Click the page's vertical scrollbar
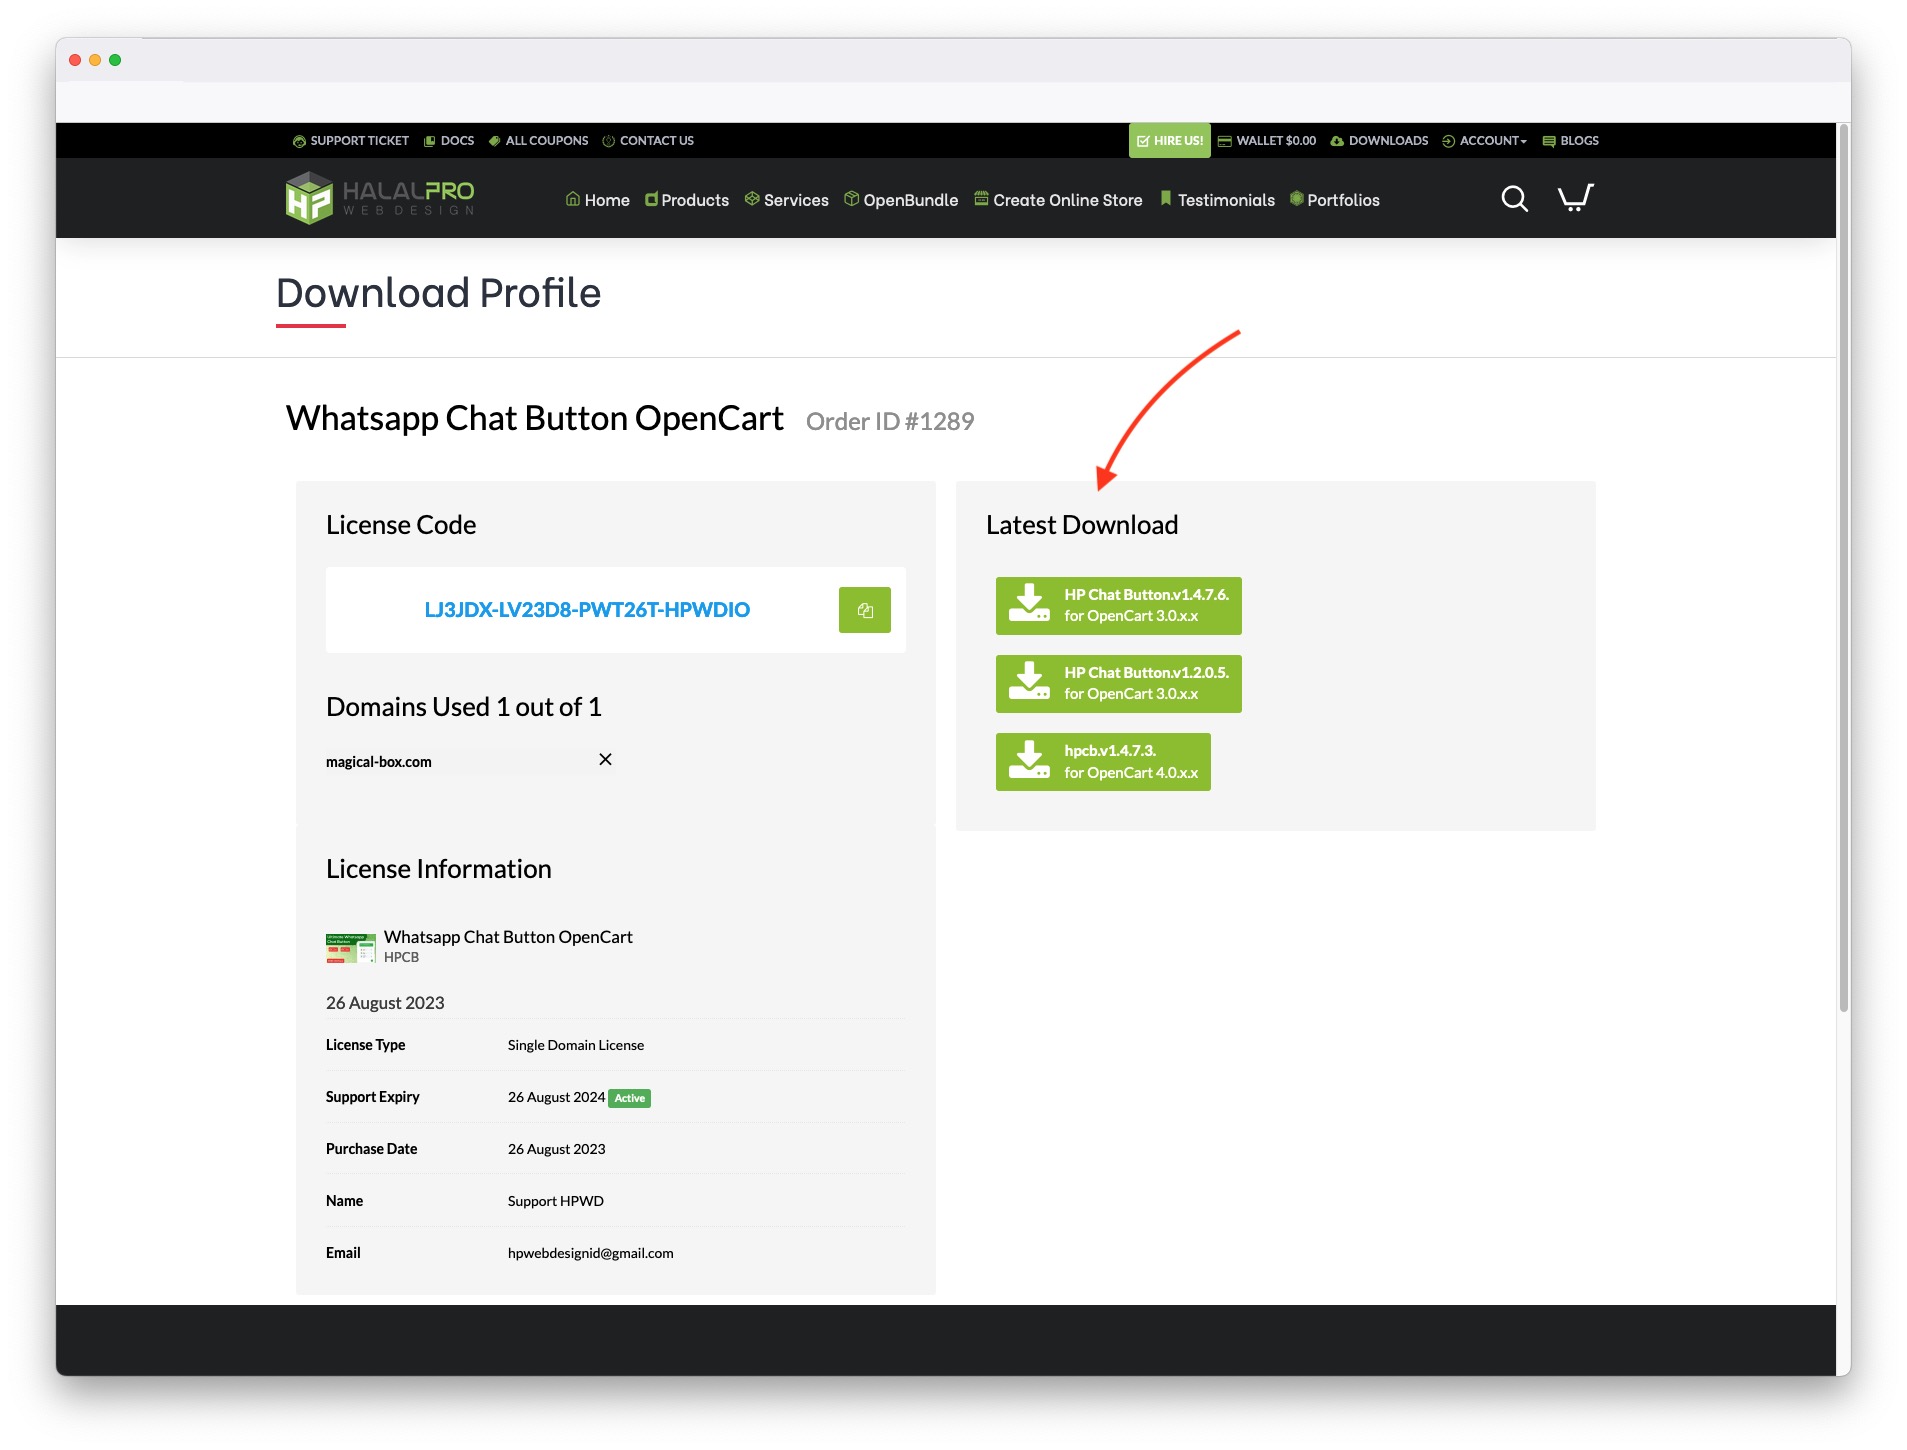The image size is (1907, 1450). tap(1843, 600)
